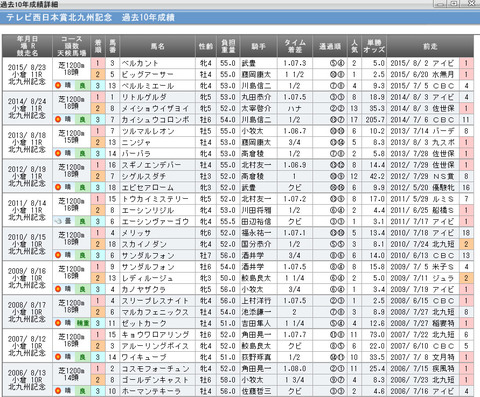Select horse name カイシュウコロンボ
480x397 pixels.
click(155, 120)
